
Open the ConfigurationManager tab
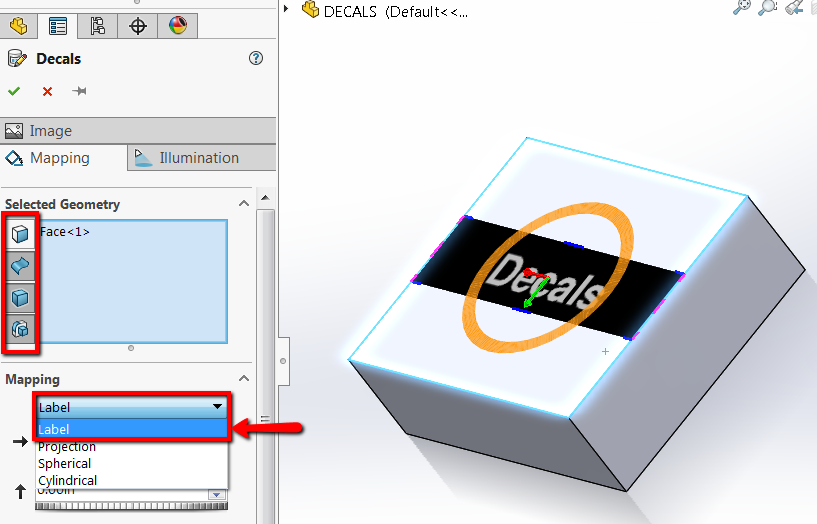tap(97, 26)
